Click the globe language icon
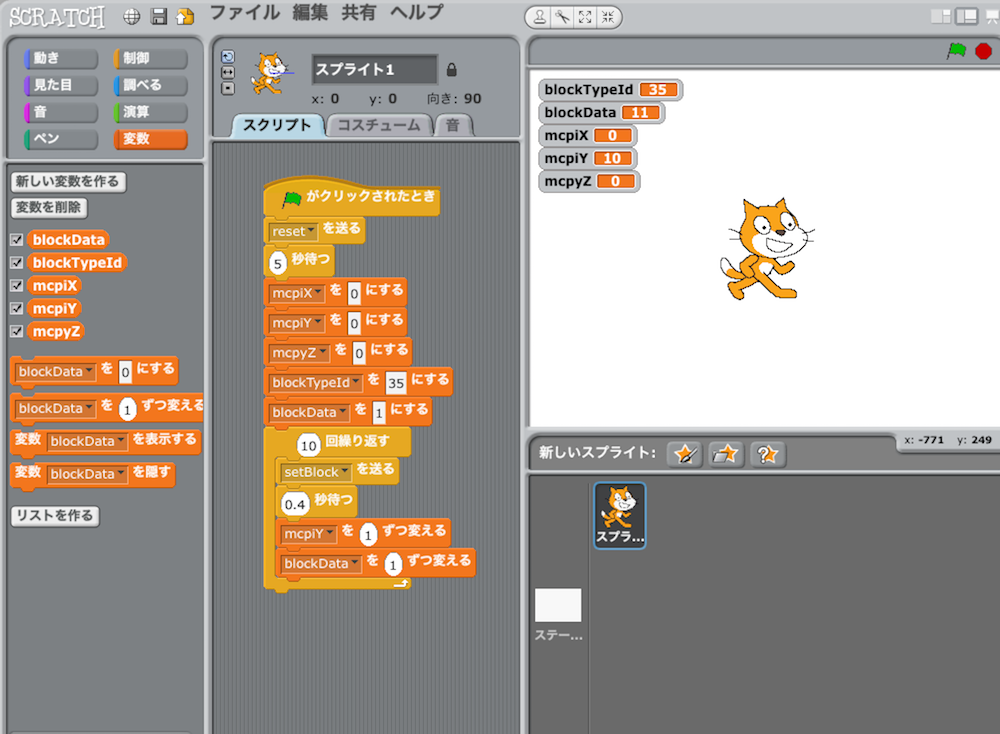Screen dimensions: 1000x734 pos(131,17)
